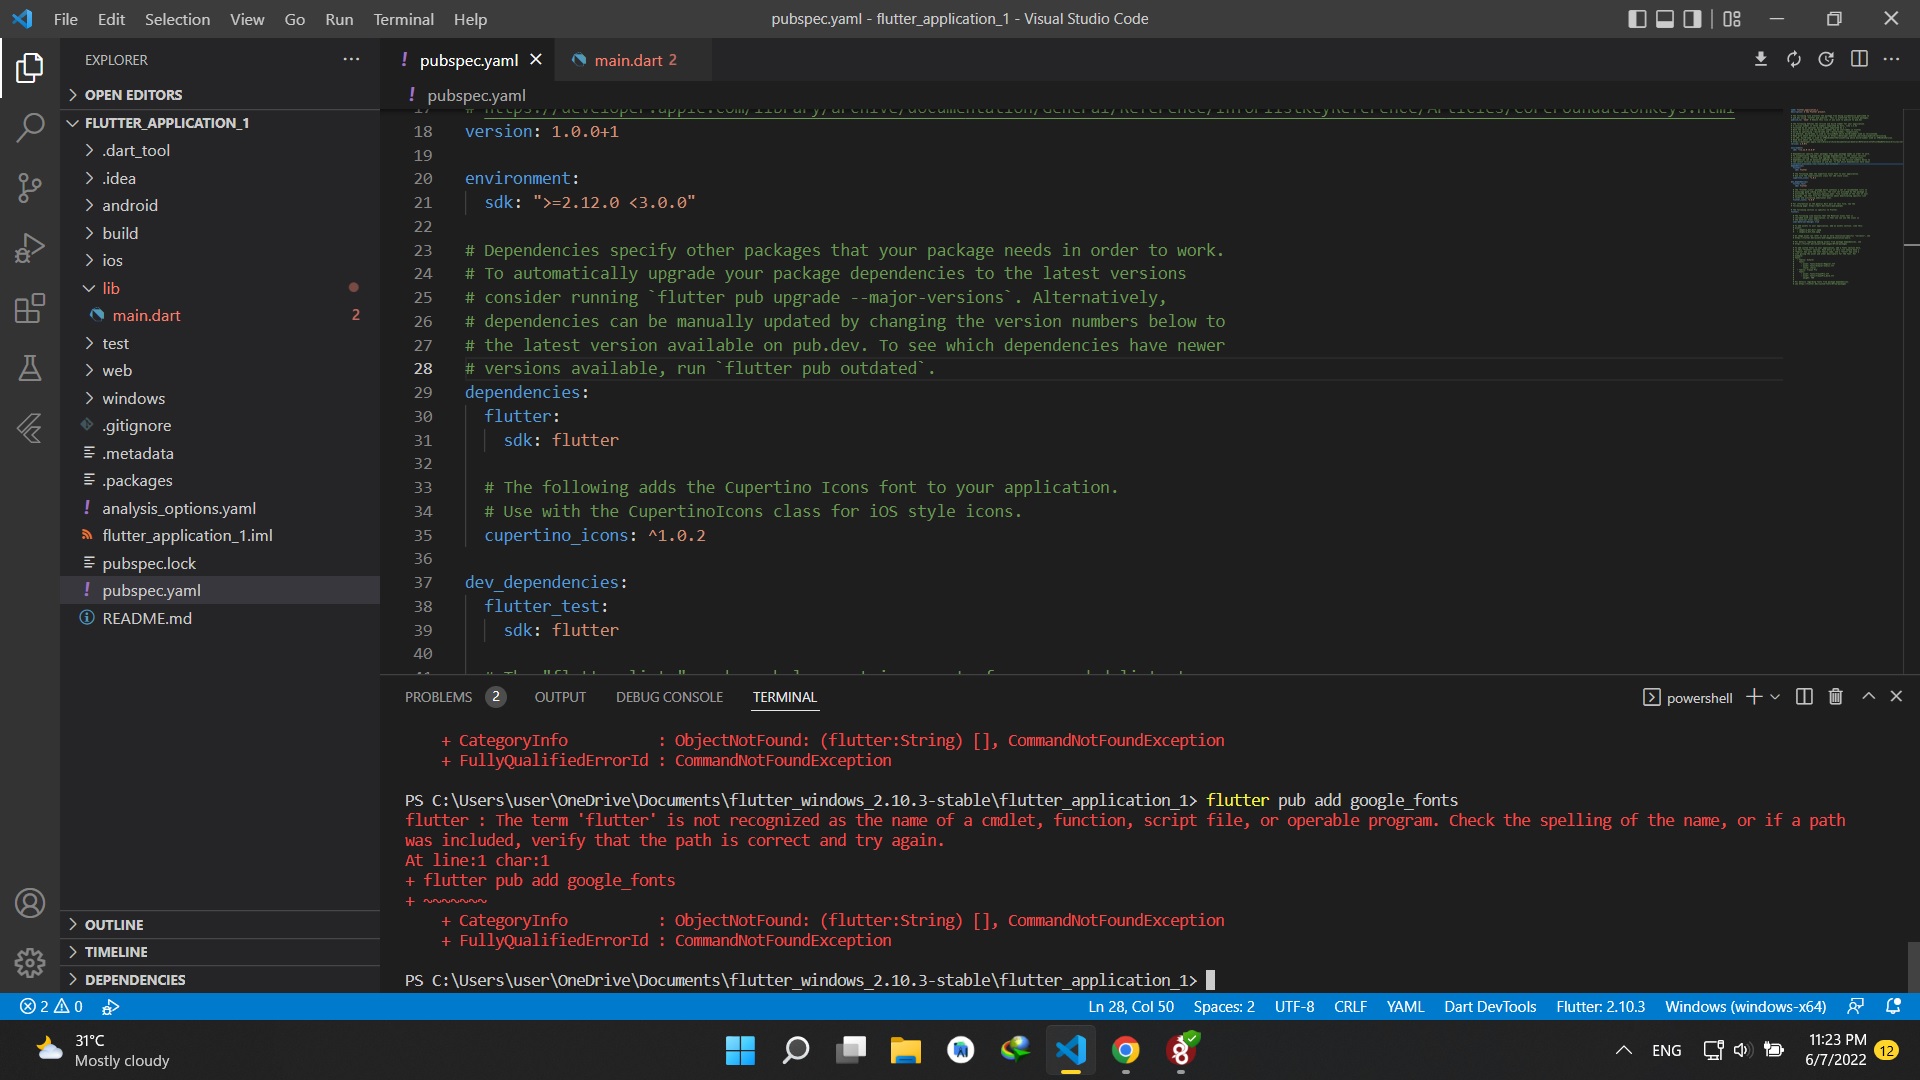Open the Extensions view
The image size is (1920, 1080).
[x=30, y=308]
